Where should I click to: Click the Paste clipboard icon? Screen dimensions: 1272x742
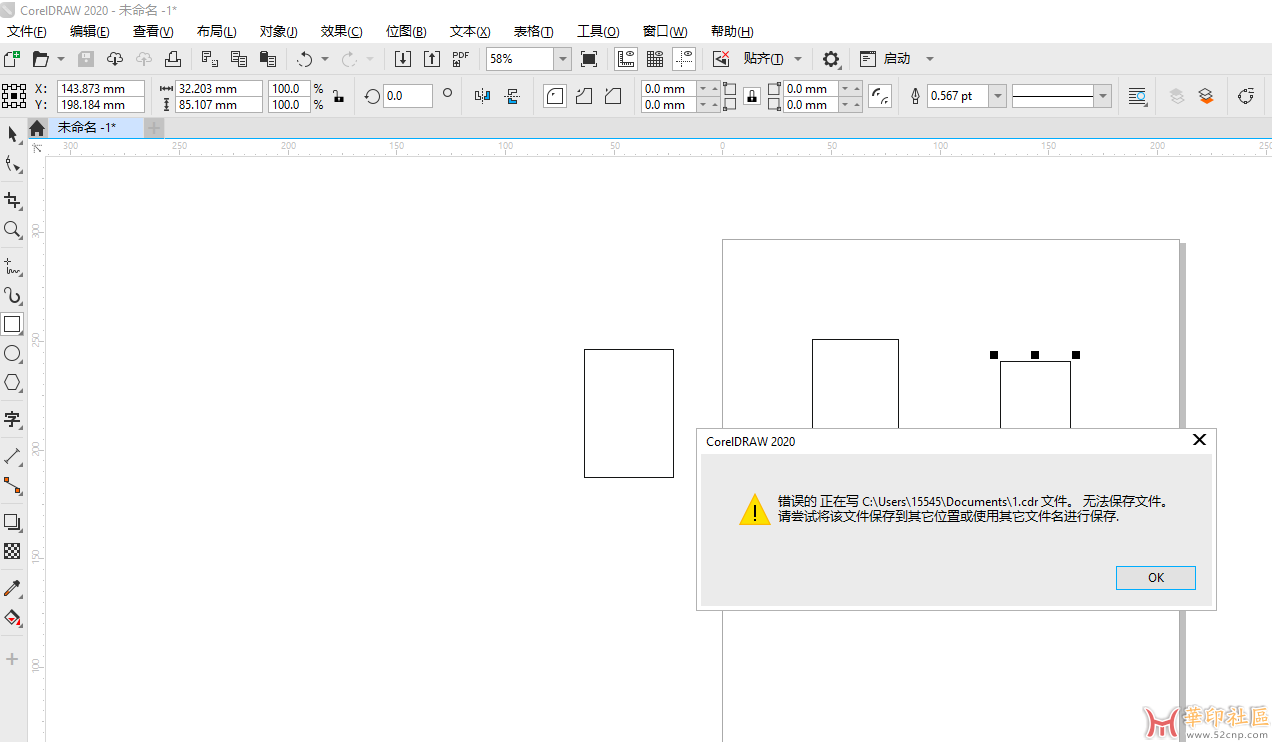(x=268, y=59)
